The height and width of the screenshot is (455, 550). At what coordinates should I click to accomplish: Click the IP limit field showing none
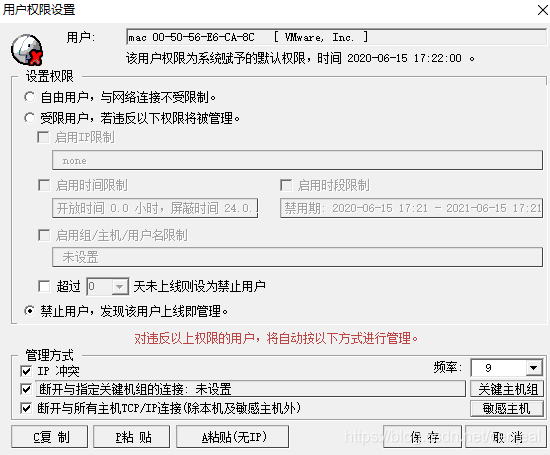click(x=297, y=160)
